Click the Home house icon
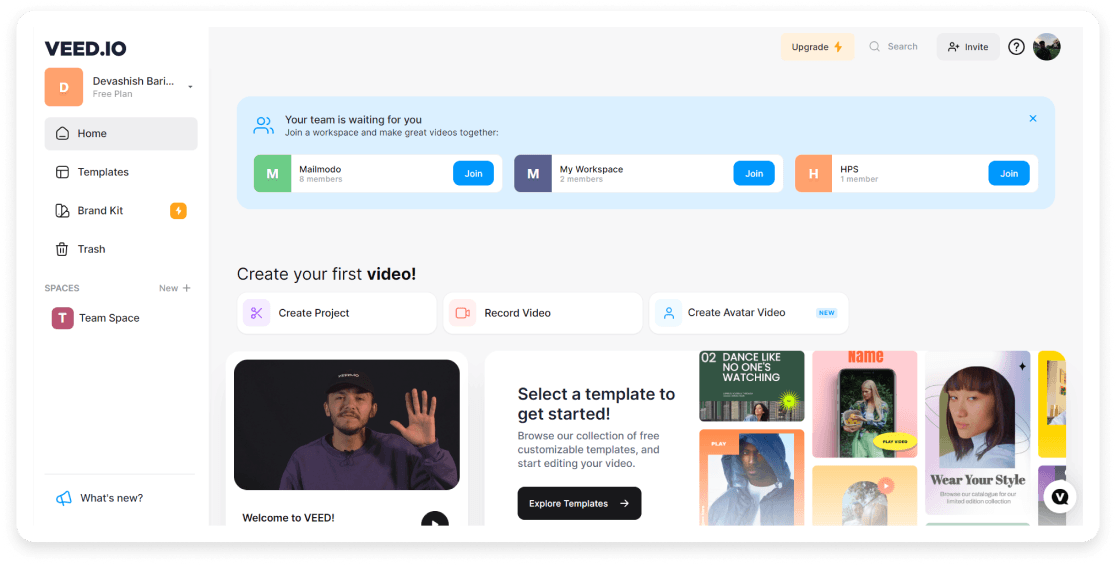 [x=62, y=134]
